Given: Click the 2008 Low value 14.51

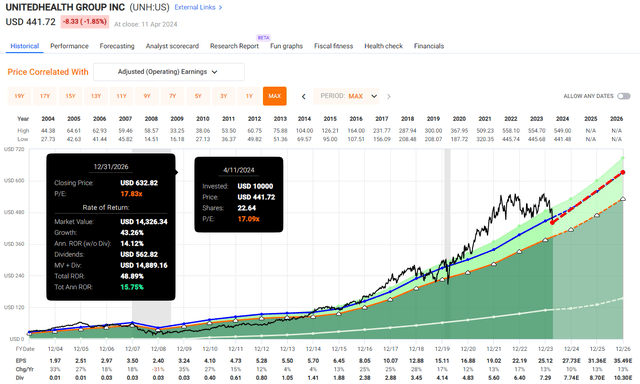Looking at the screenshot, I should [151, 139].
